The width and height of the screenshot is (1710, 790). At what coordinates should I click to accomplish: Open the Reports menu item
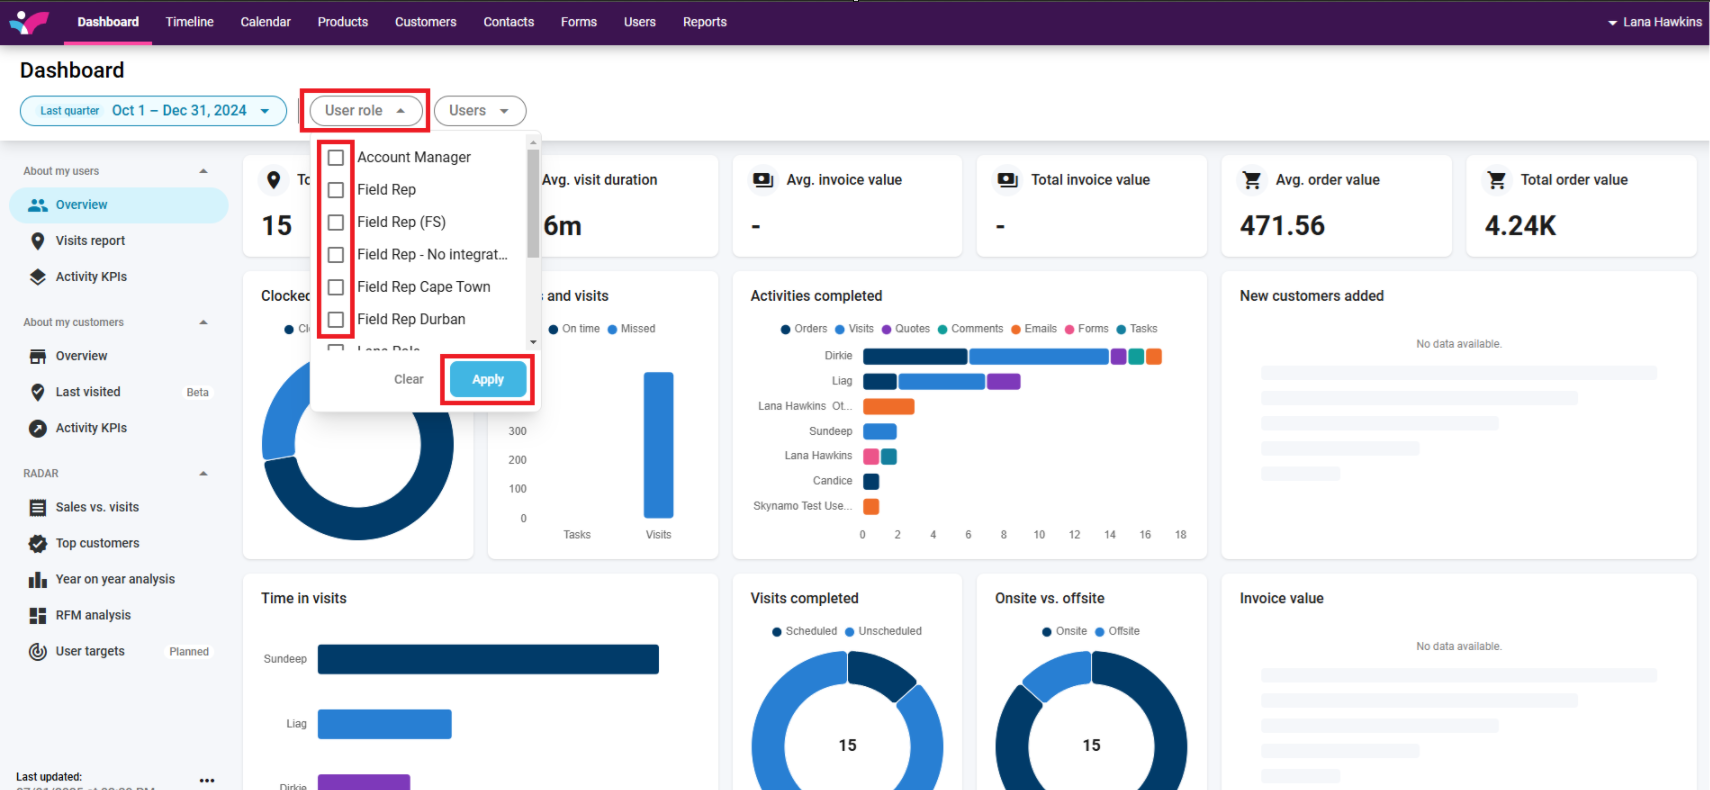click(704, 22)
